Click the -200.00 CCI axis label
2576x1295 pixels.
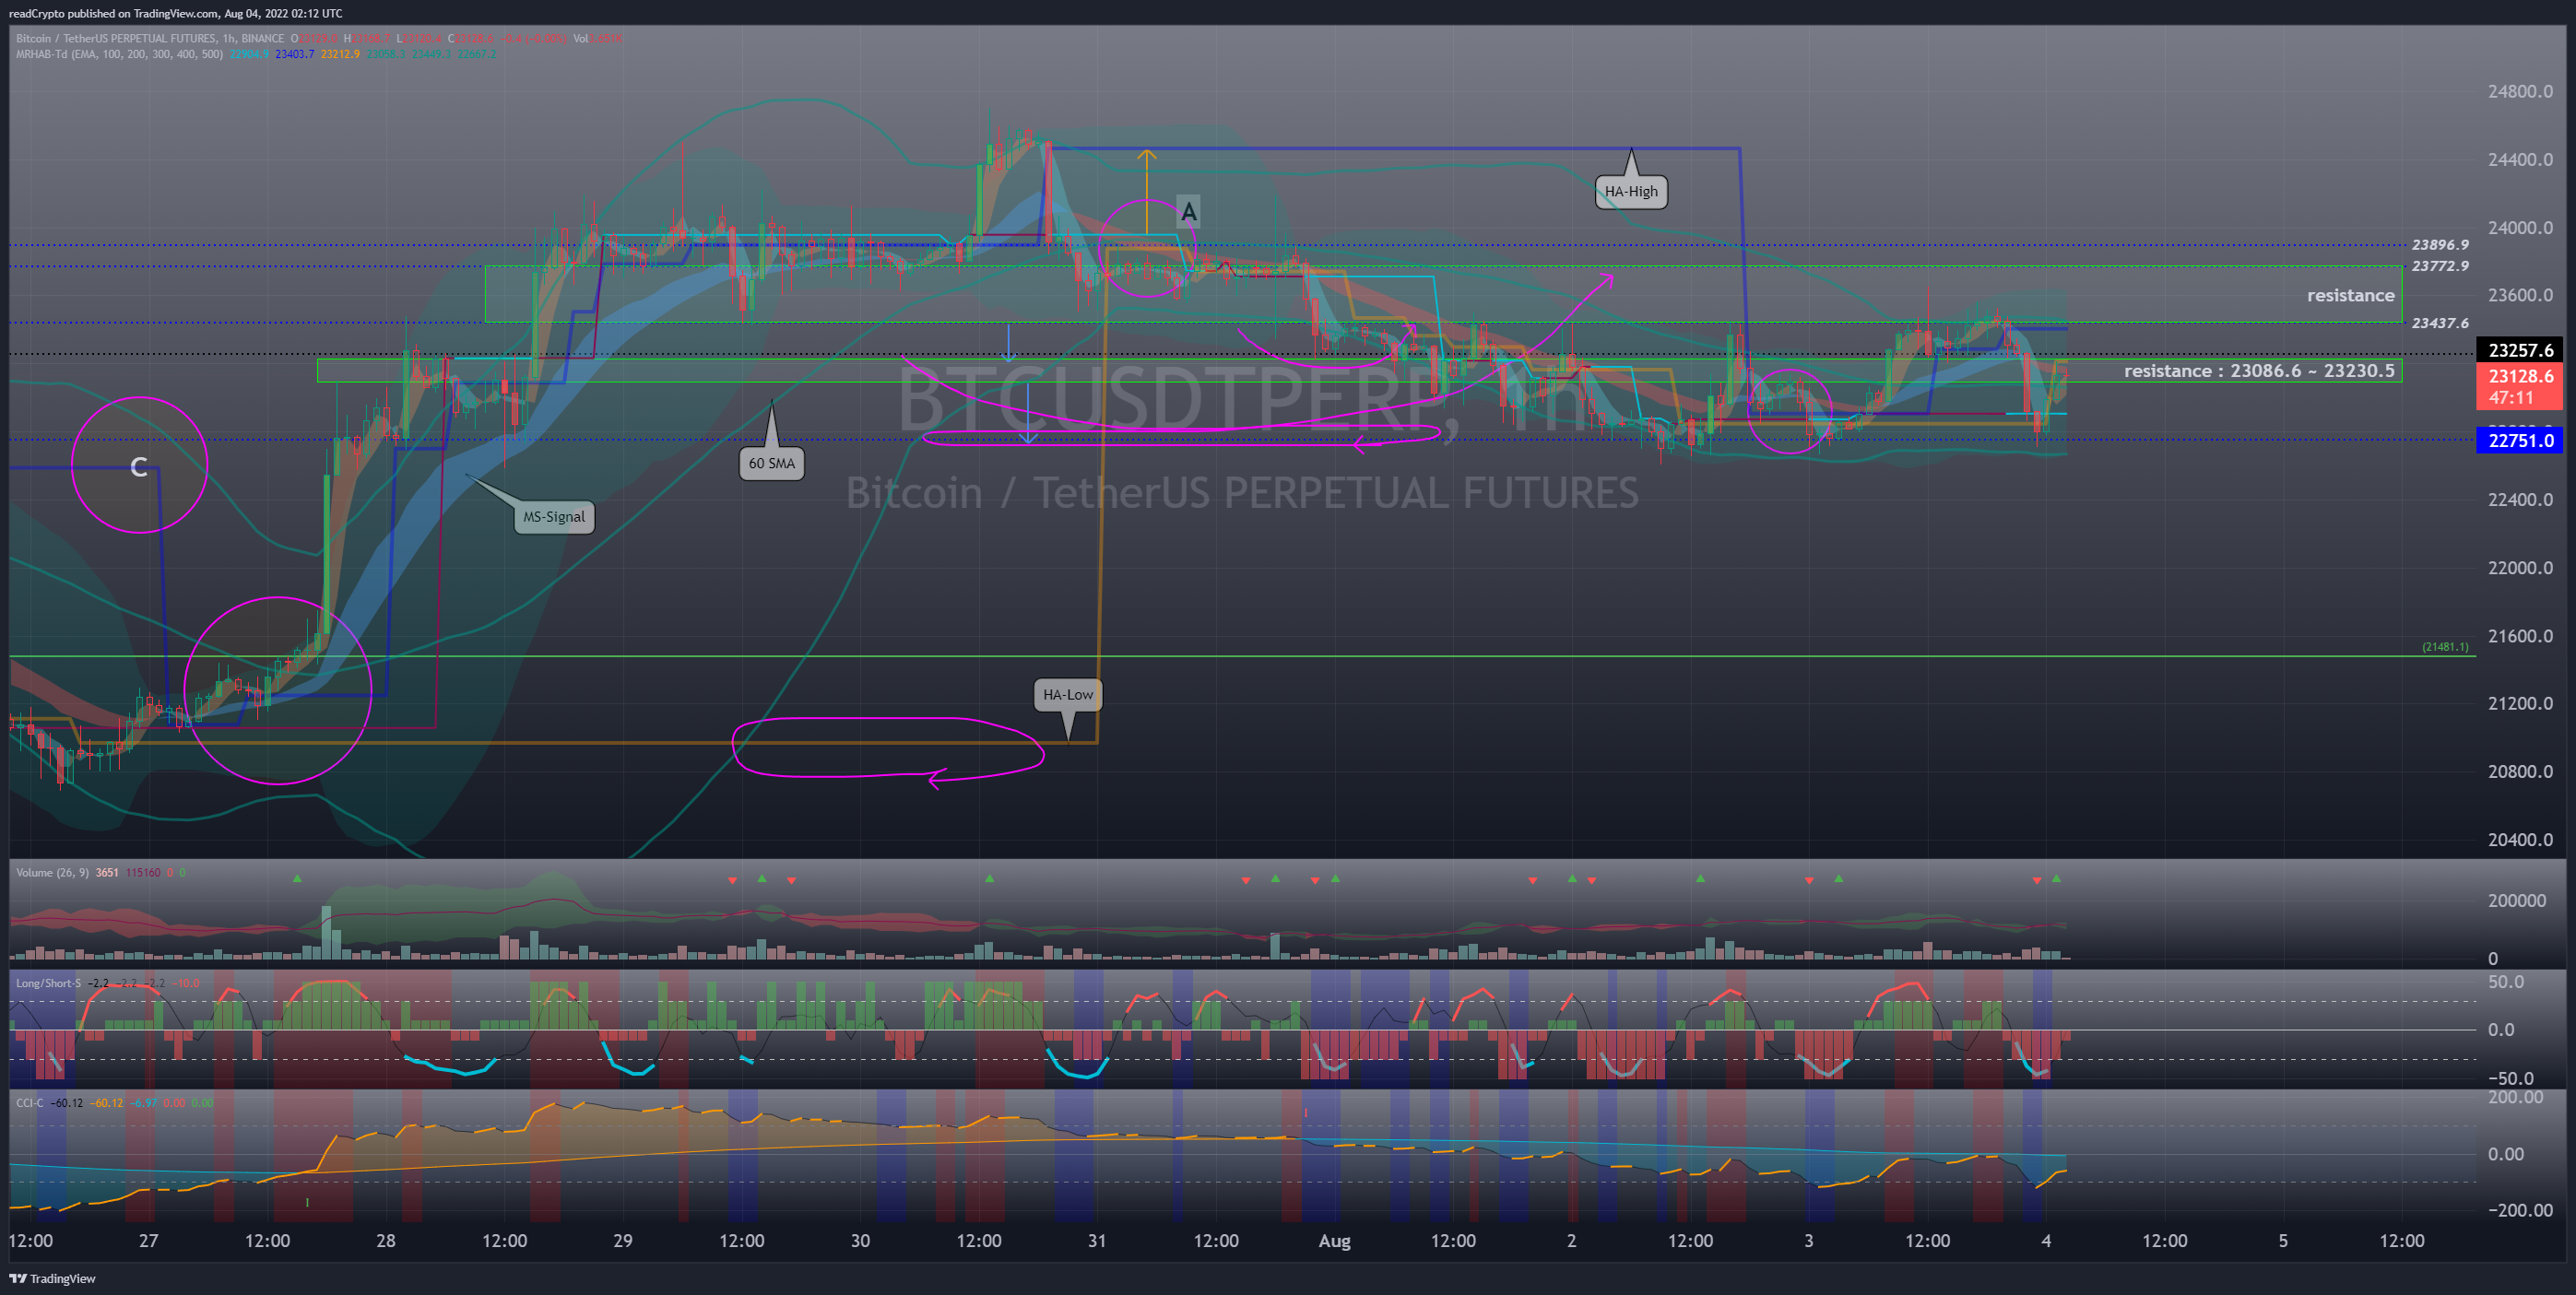[2520, 1210]
